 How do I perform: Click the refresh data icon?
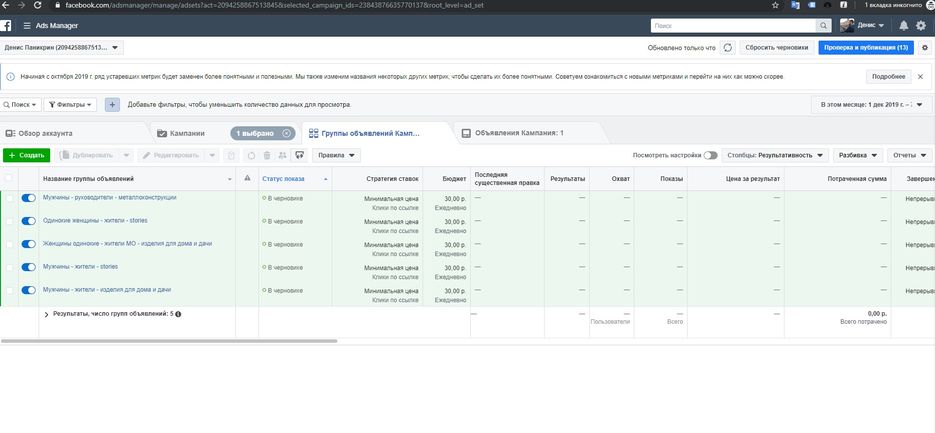click(x=727, y=47)
